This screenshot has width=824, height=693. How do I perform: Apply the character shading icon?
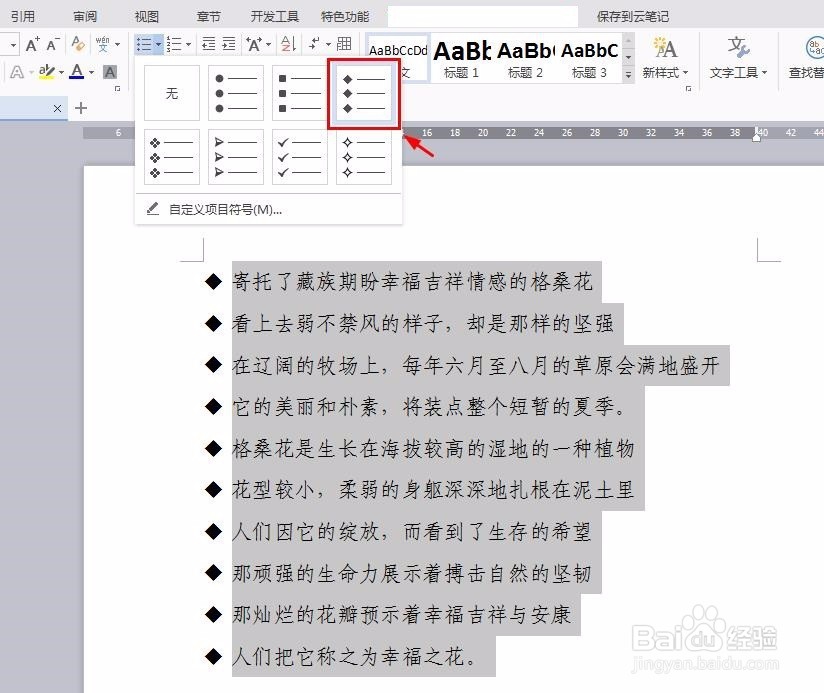click(x=110, y=72)
